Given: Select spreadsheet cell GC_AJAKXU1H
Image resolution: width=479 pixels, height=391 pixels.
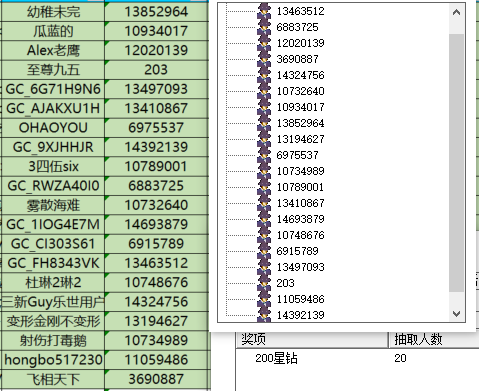Looking at the screenshot, I should (x=53, y=108).
